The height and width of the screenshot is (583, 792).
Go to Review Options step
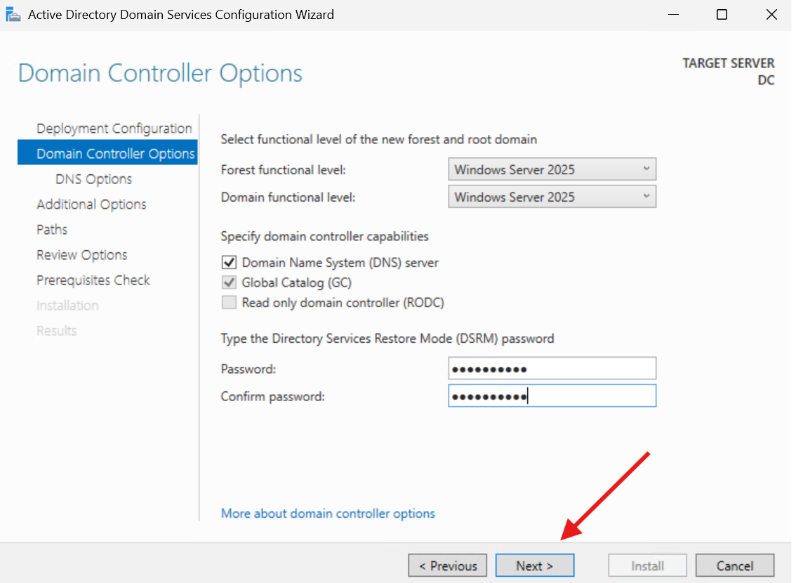82,255
